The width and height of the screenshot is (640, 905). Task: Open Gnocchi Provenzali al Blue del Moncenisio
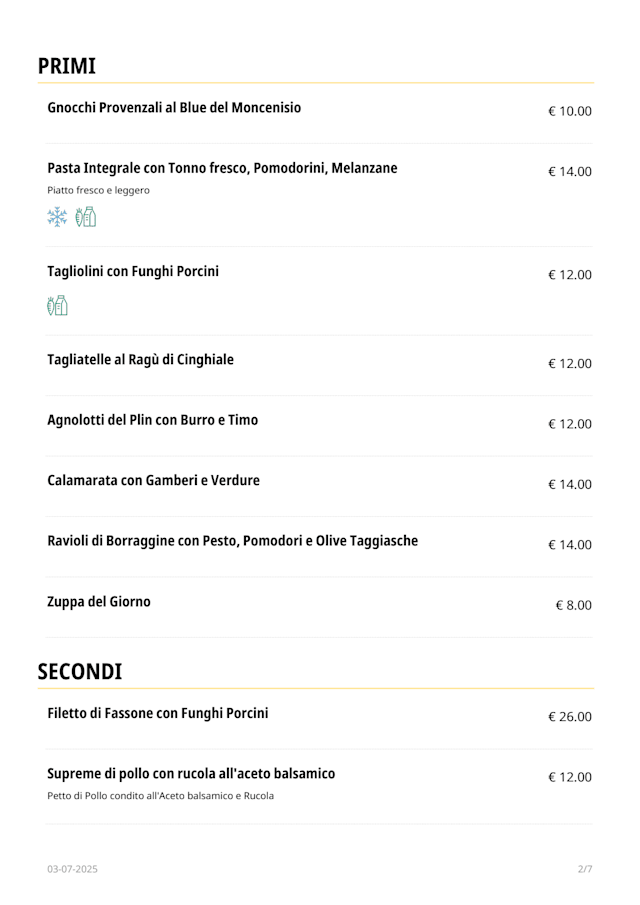(x=174, y=108)
